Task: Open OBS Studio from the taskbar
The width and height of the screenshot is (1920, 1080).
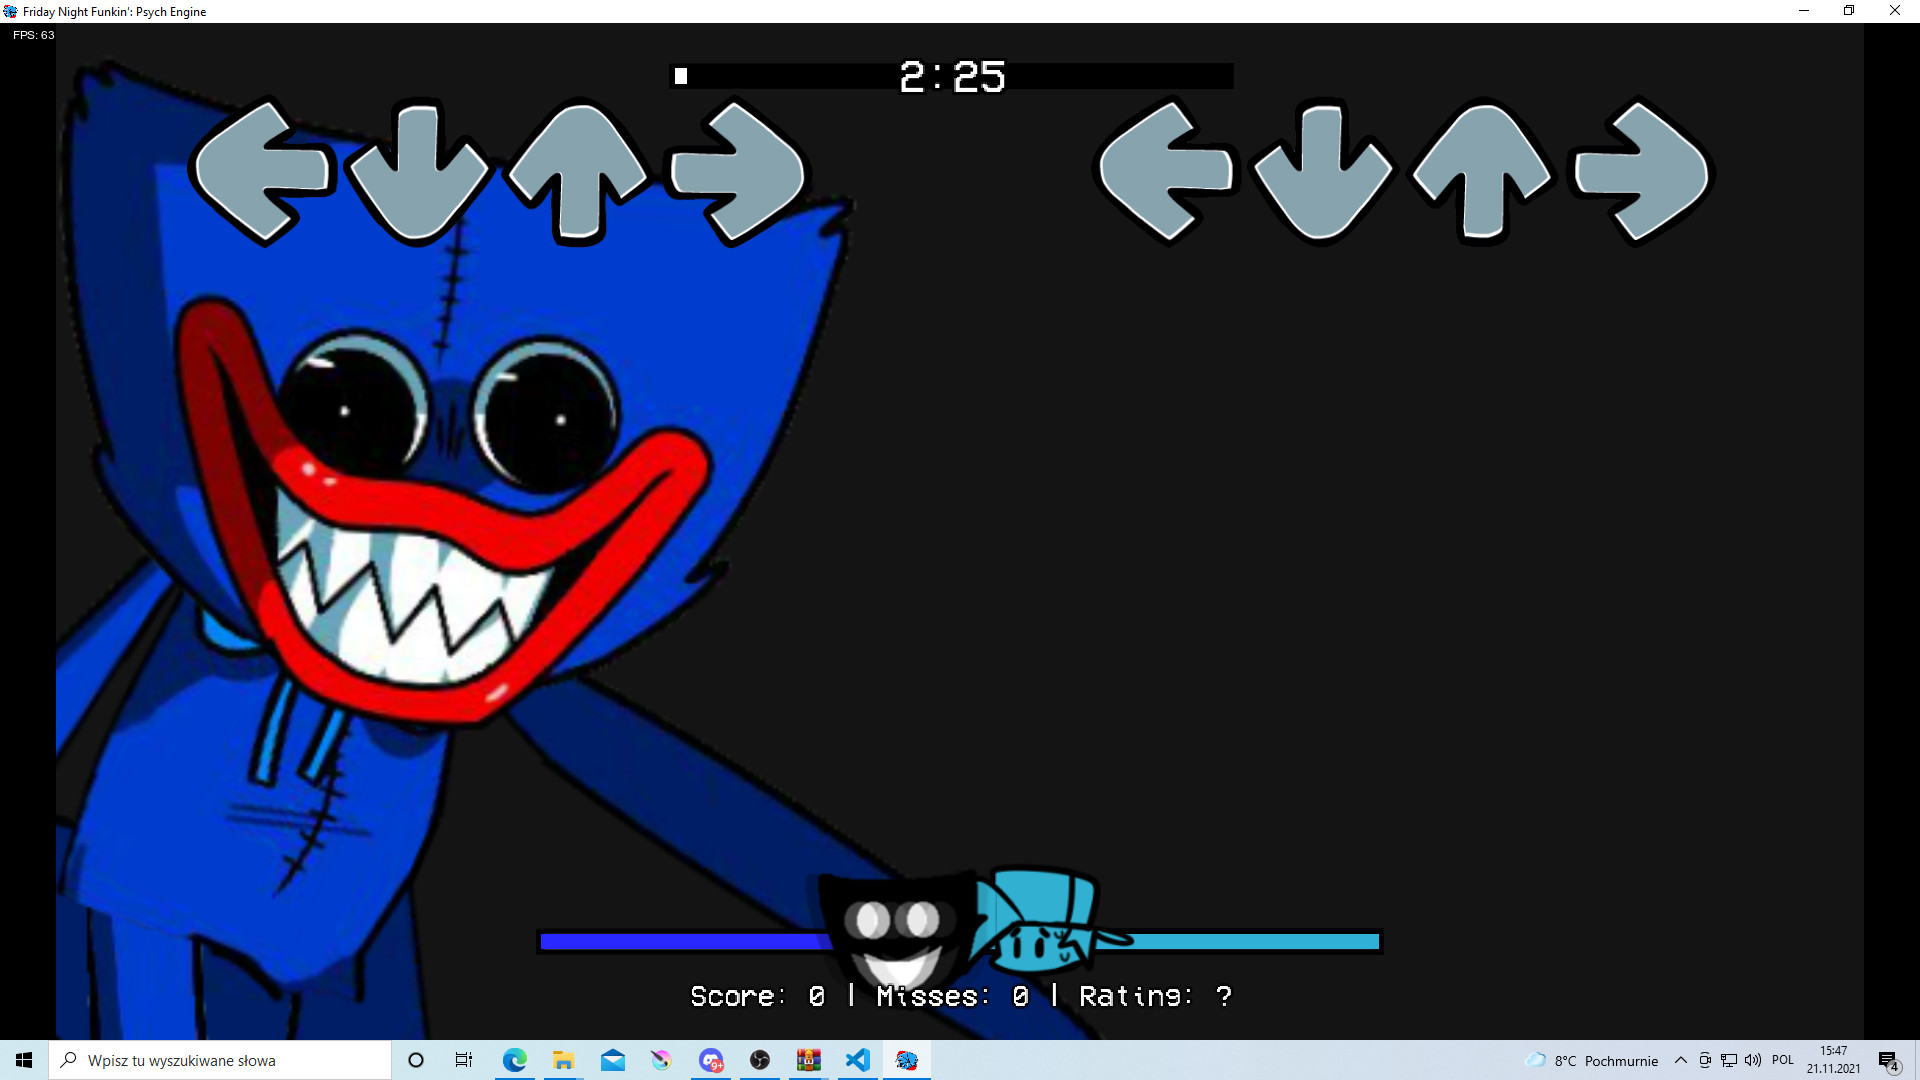Action: coord(760,1060)
